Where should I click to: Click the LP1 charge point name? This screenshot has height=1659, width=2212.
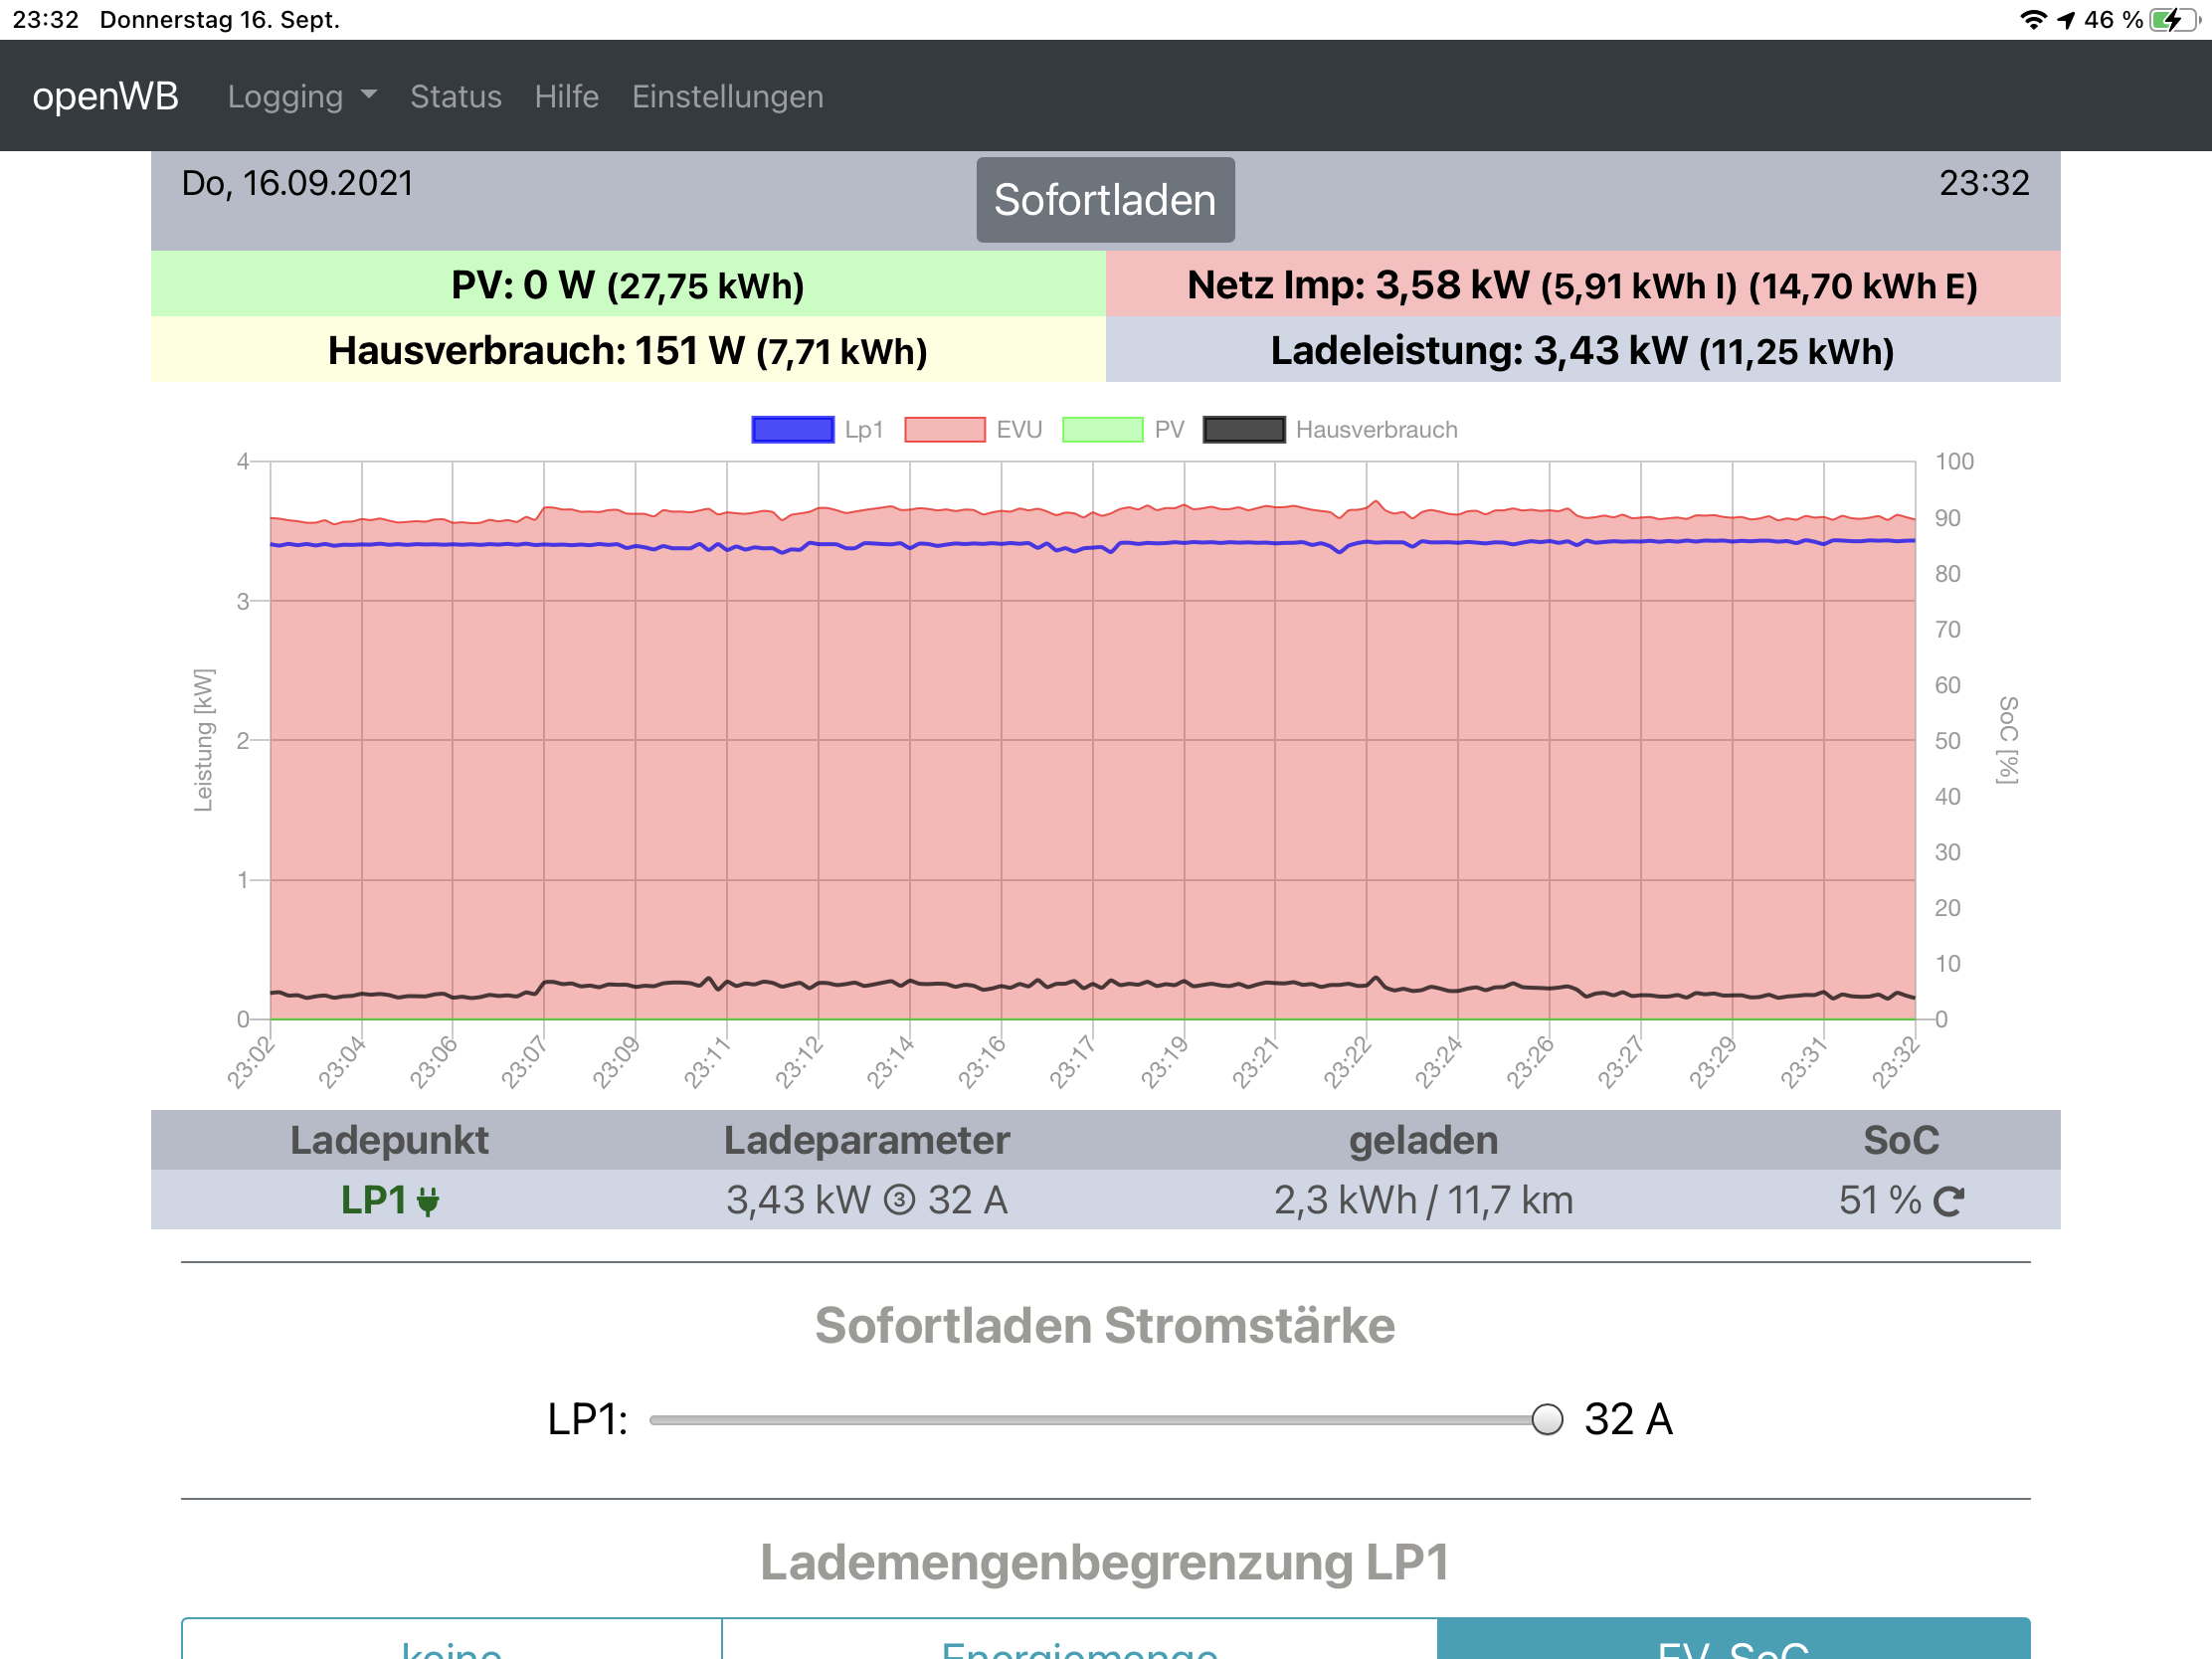point(374,1200)
